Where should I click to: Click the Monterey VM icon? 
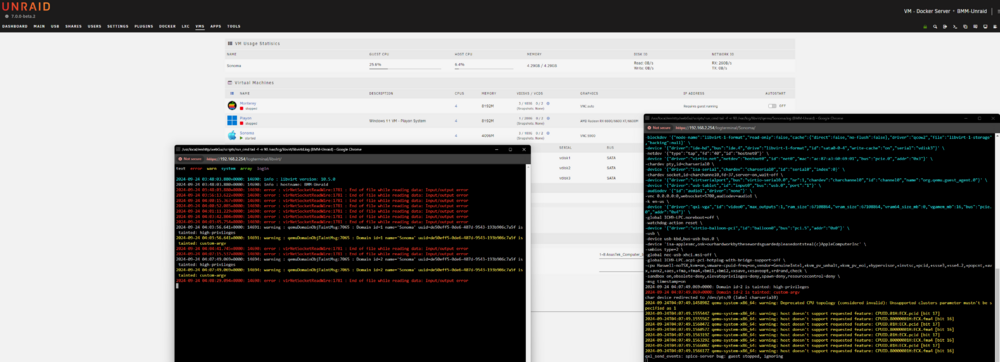click(x=232, y=105)
